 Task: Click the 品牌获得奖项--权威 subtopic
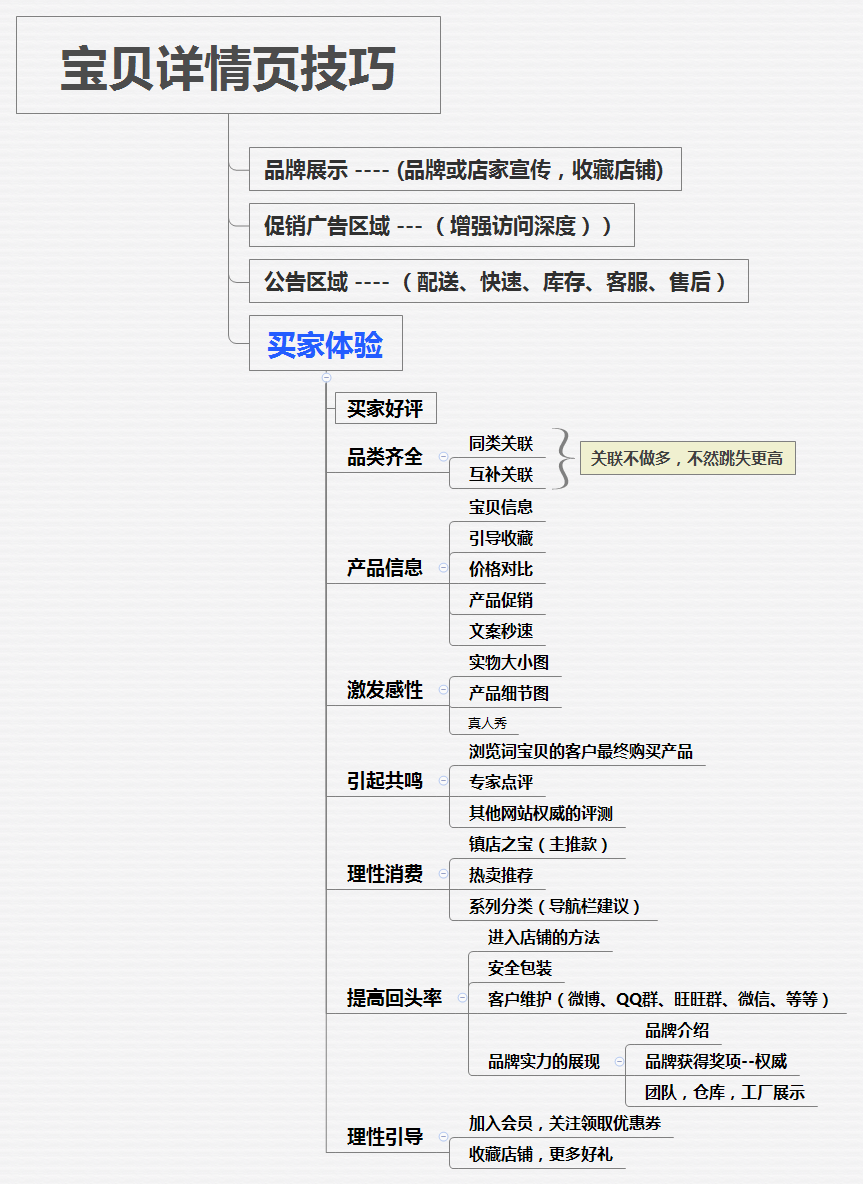pos(716,1061)
